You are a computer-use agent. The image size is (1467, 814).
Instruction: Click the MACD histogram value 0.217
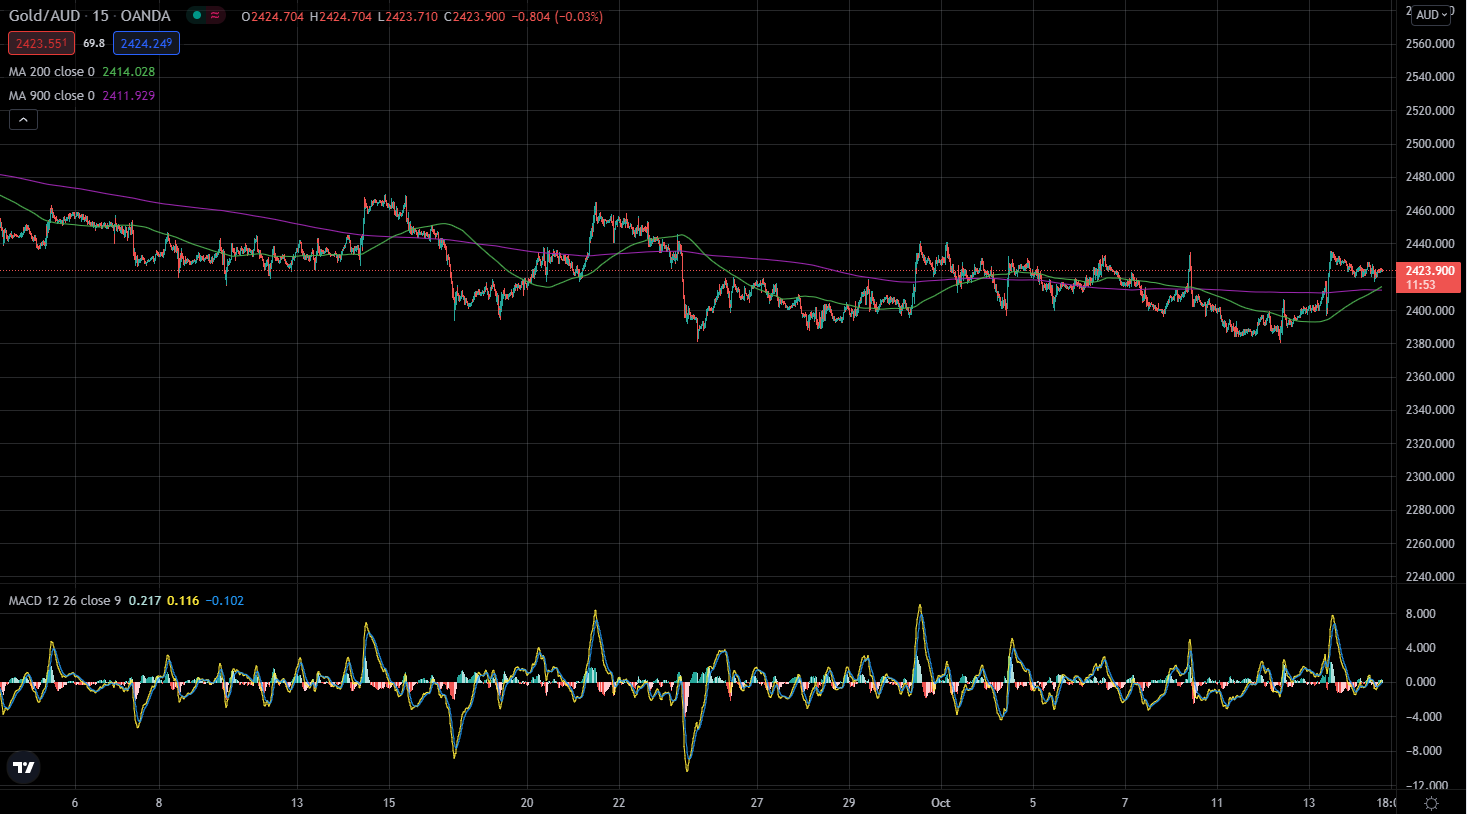[x=145, y=601]
